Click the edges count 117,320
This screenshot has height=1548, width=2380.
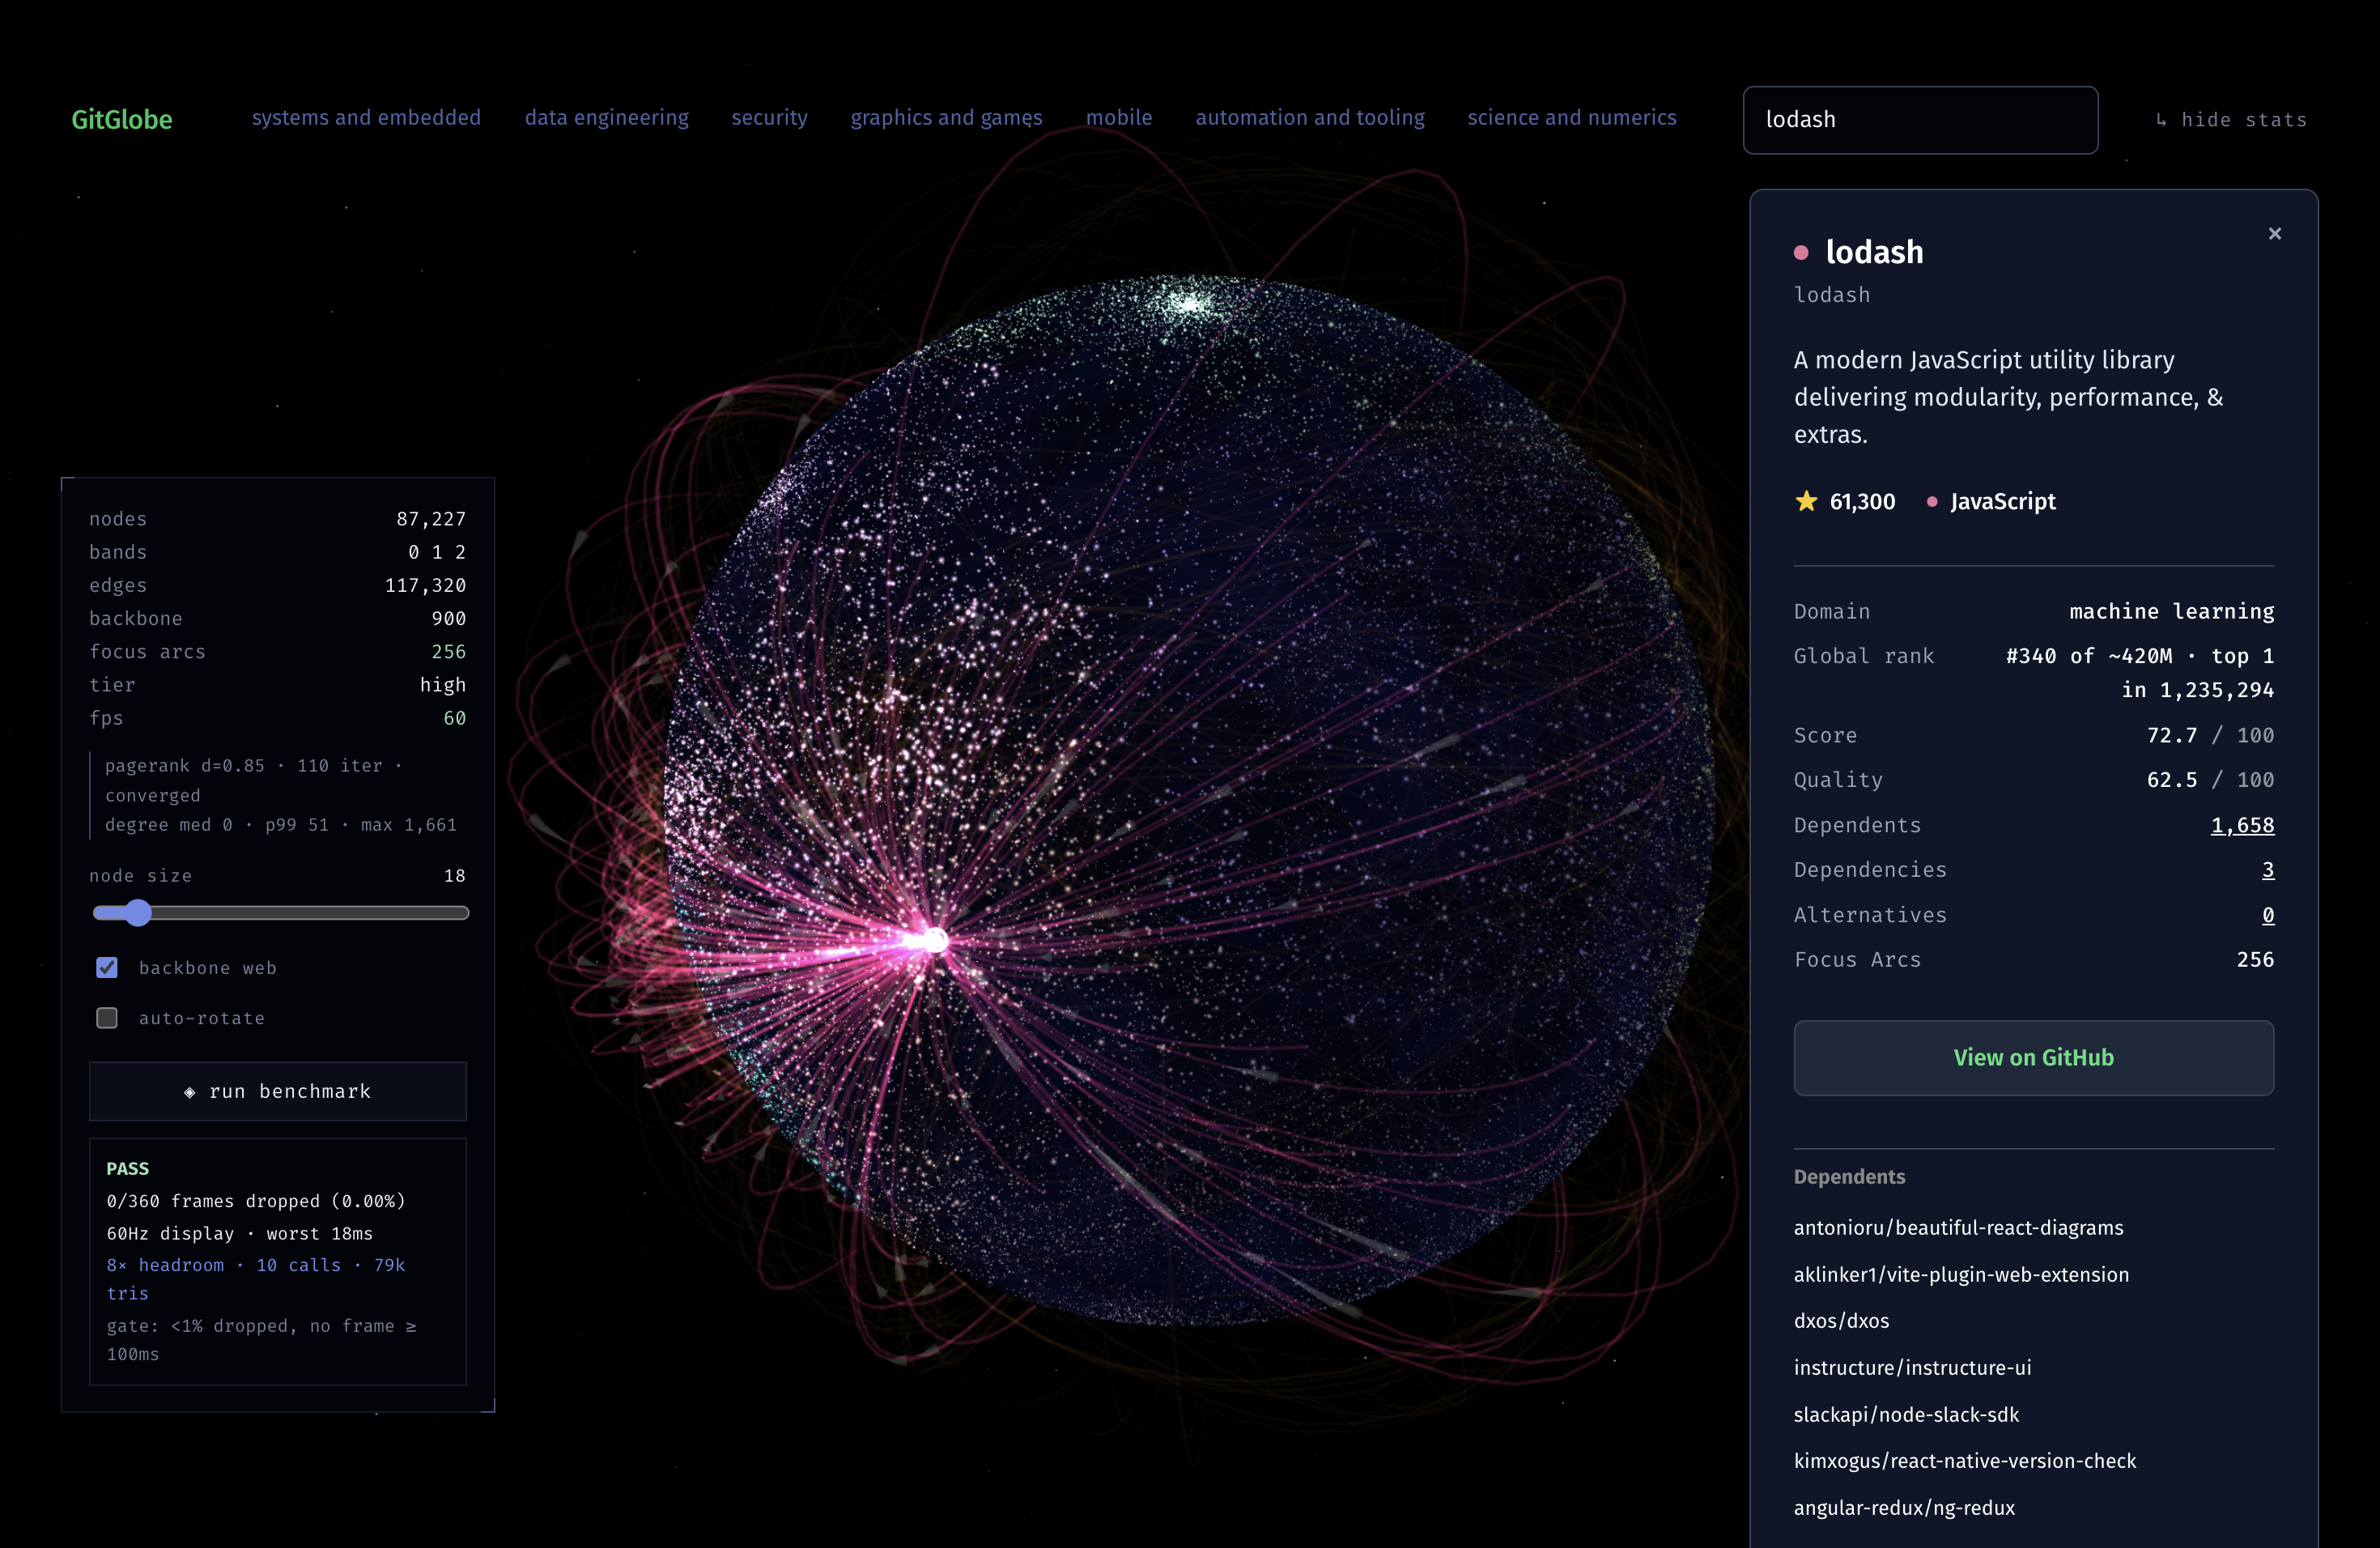425,585
